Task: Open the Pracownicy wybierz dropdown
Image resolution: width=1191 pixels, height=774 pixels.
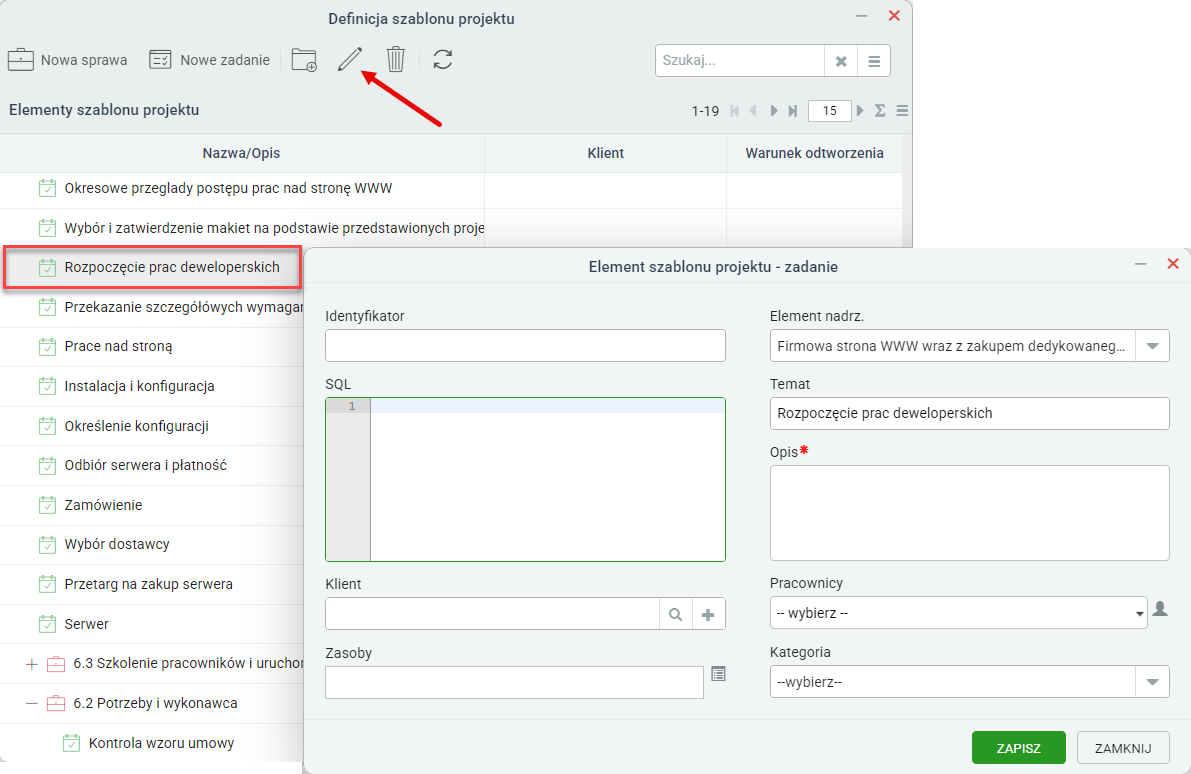Action: (959, 613)
